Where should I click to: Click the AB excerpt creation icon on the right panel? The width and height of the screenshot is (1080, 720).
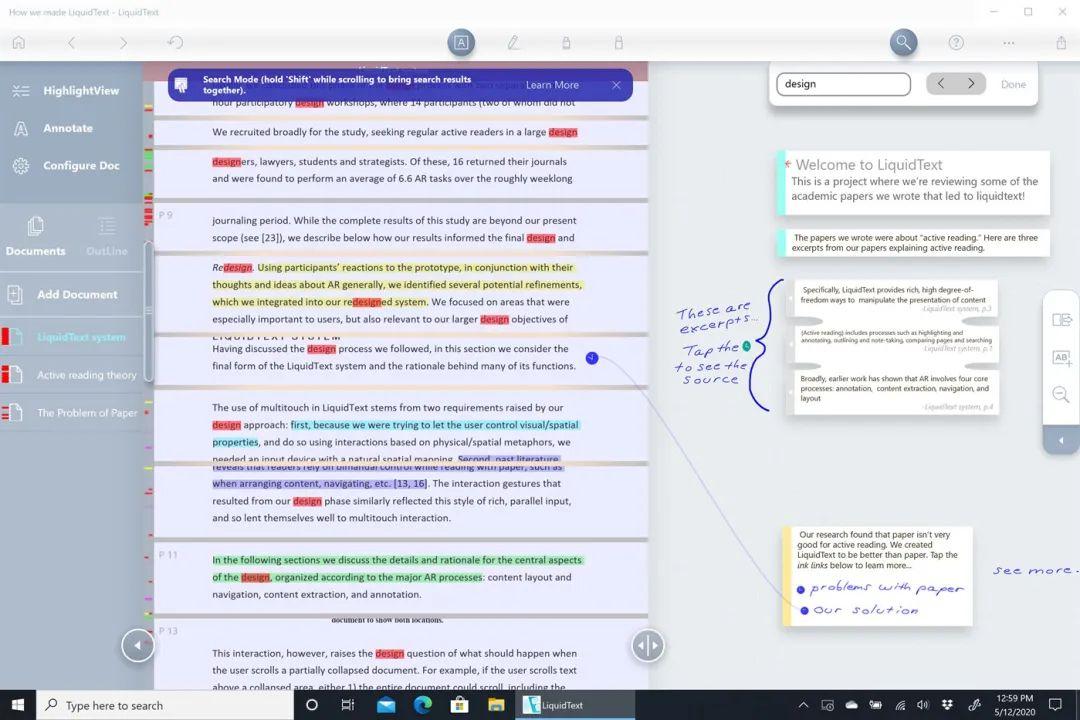pyautogui.click(x=1061, y=358)
